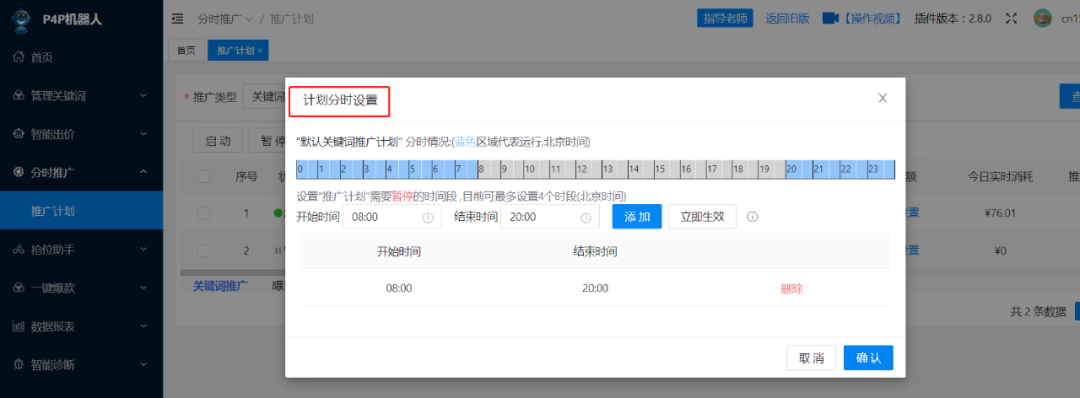Click the 启动 button behind the dialog
This screenshot has height=398, width=1080.
(218, 140)
